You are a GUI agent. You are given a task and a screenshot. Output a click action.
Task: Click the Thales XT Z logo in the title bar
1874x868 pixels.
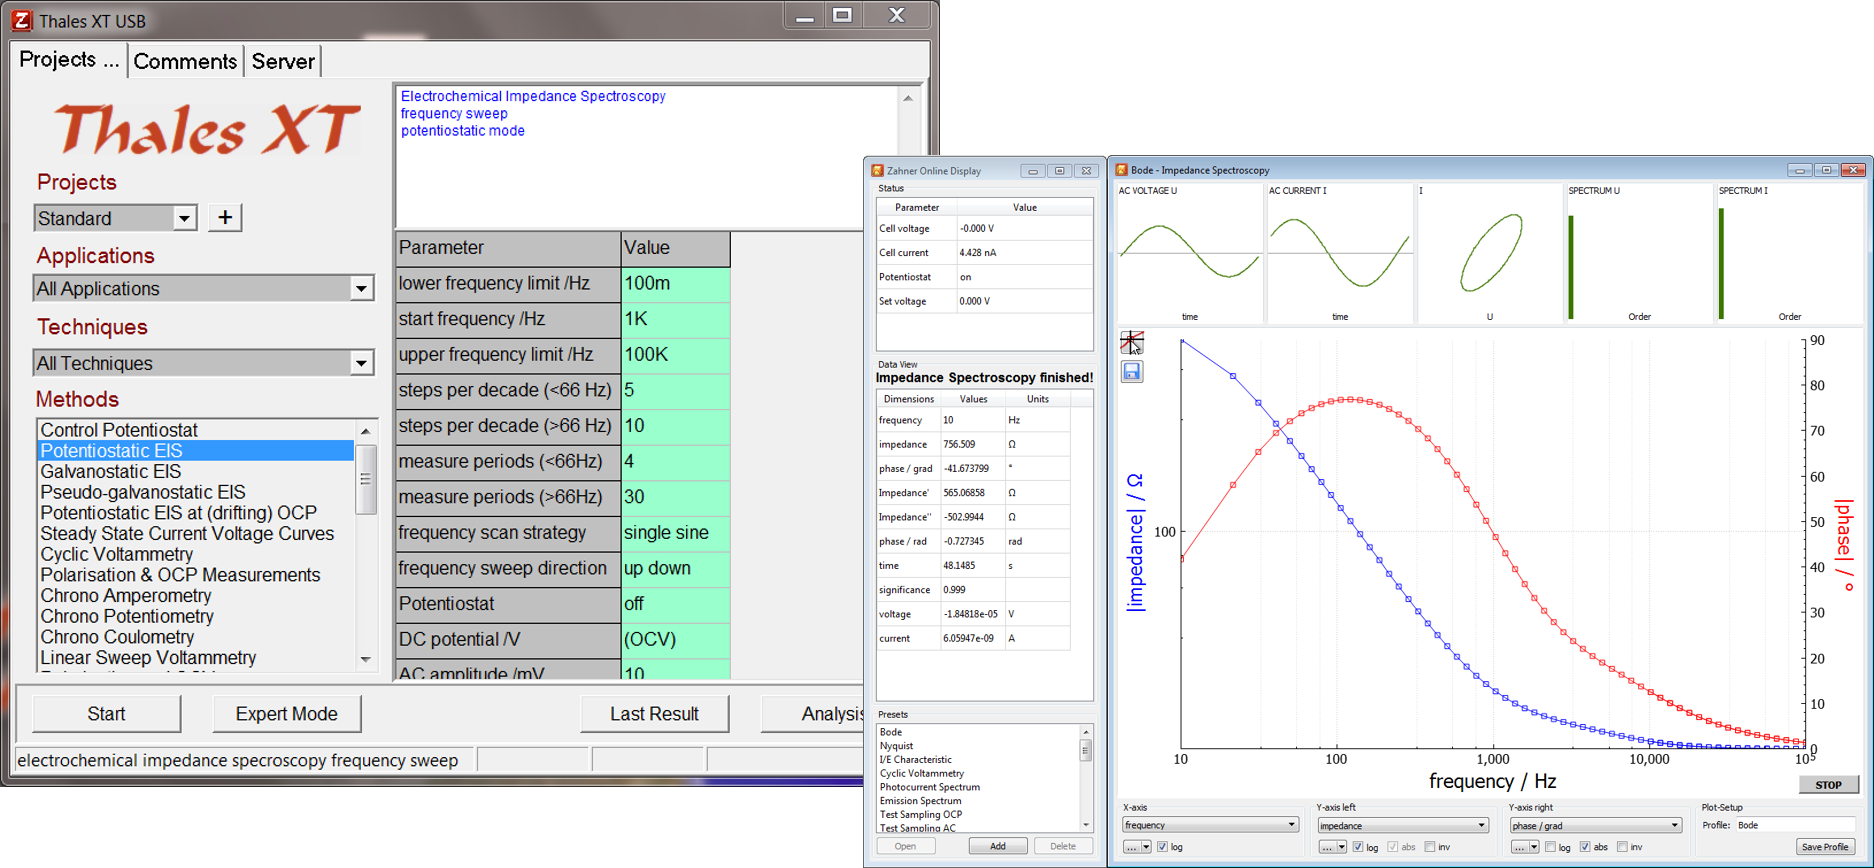(21, 20)
